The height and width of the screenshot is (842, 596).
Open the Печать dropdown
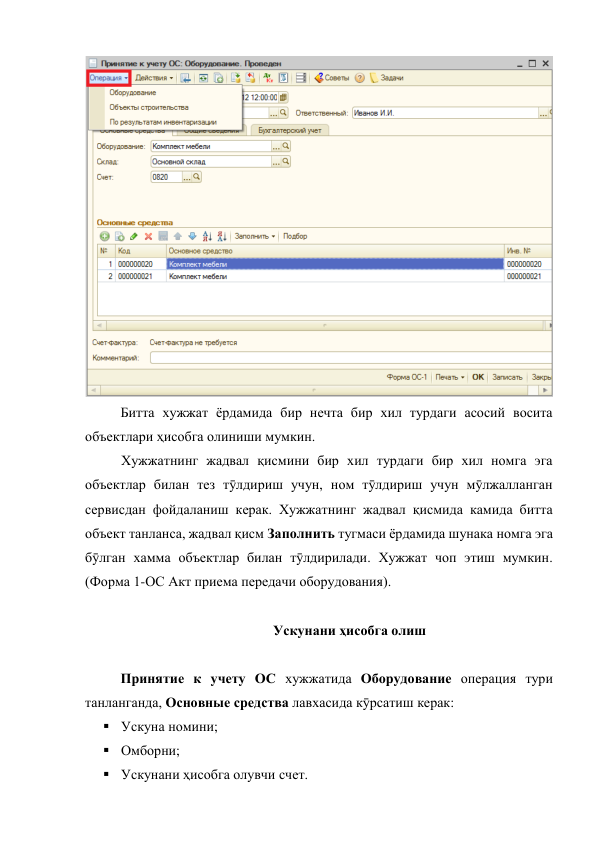(449, 378)
